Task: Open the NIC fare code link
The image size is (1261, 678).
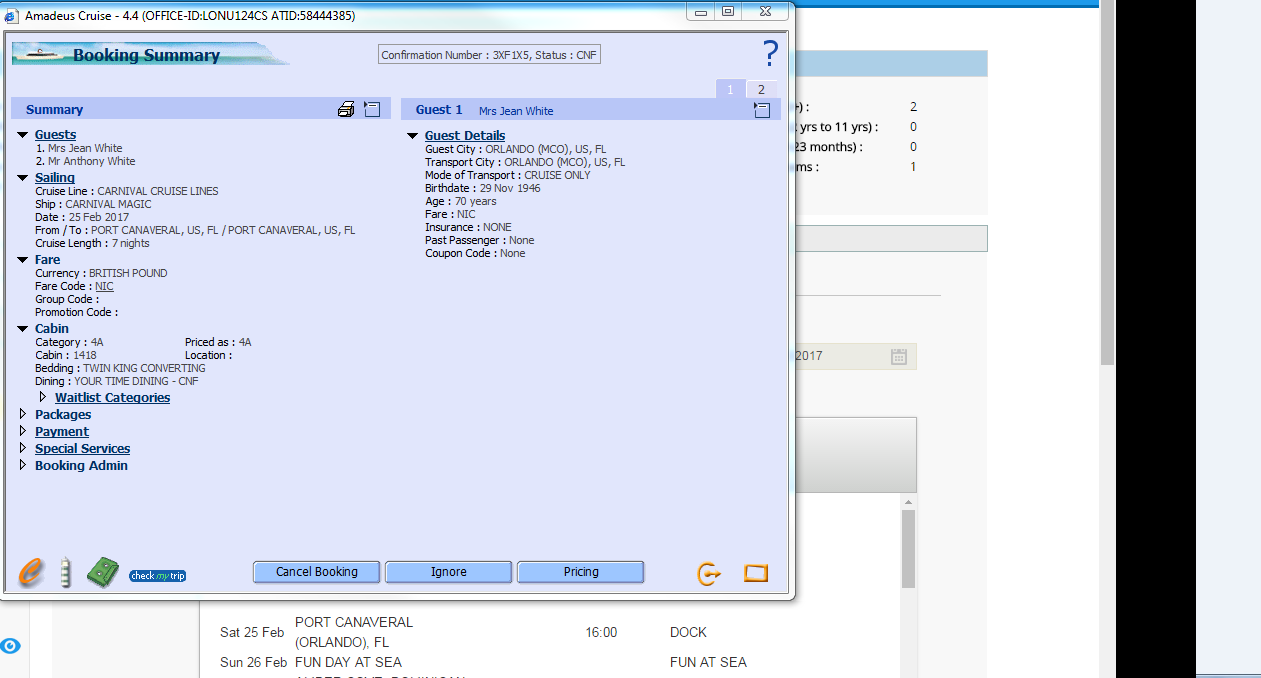Action: 104,286
